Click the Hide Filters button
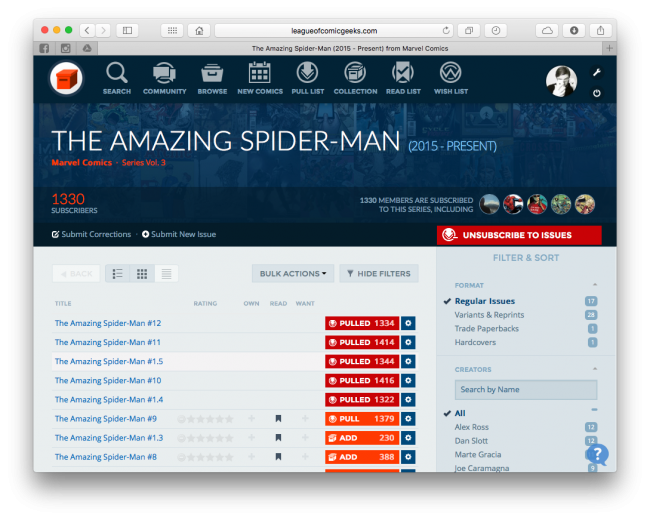Image resolution: width=650 pixels, height=520 pixels. (379, 274)
